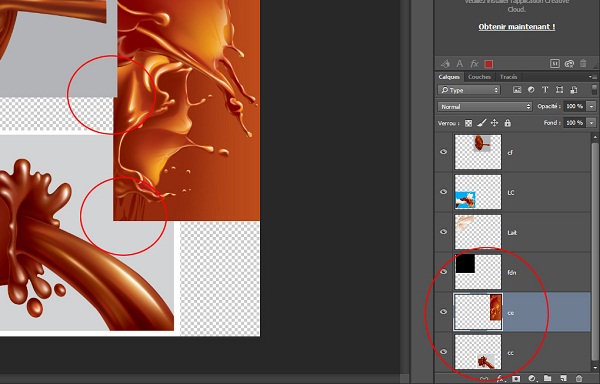Select the cc layer thumbnail

coord(478,352)
